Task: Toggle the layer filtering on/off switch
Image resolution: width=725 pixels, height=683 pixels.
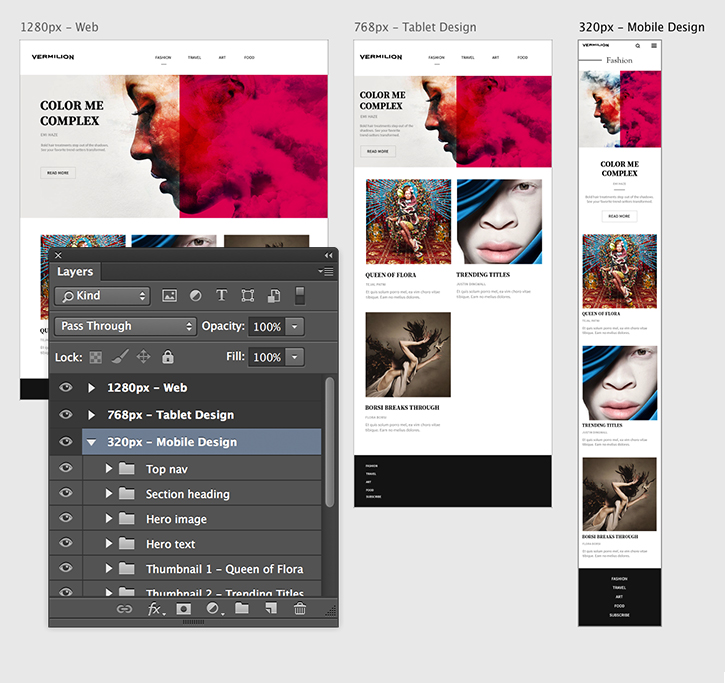Action: coord(300,295)
